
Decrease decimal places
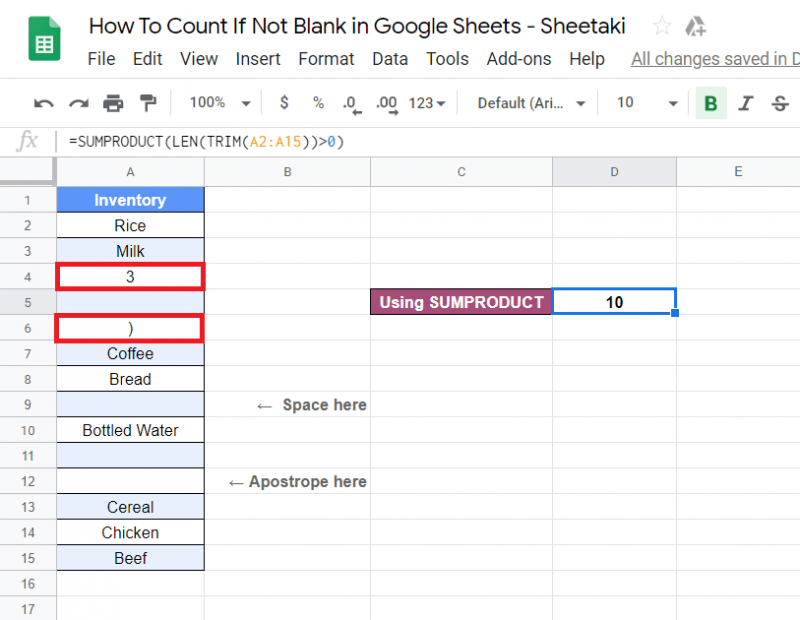352,103
